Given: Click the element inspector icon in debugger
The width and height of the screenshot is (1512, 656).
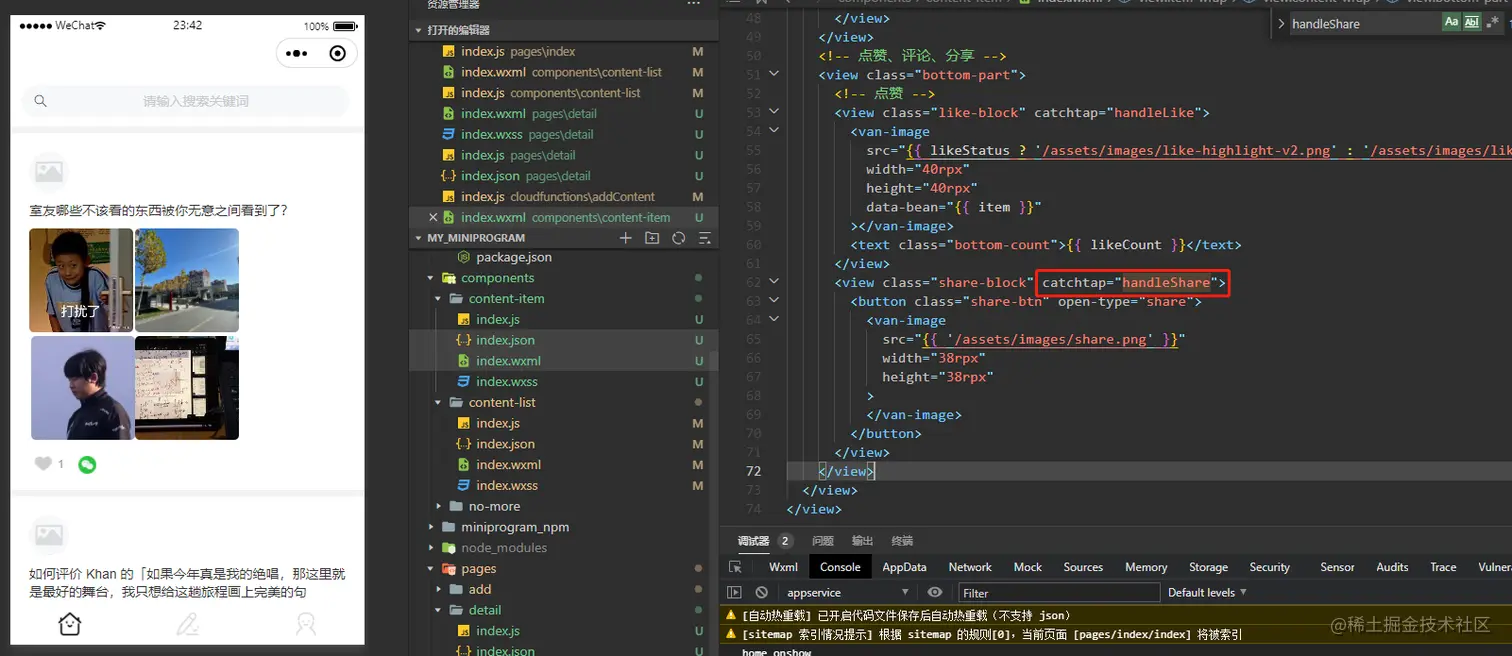Looking at the screenshot, I should (735, 567).
